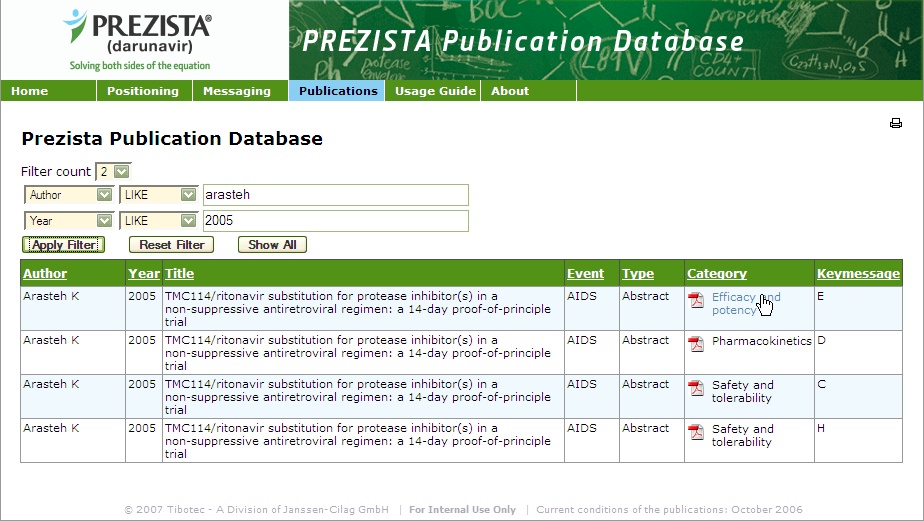Screen dimensions: 924x521
Task: Open the Efficacy and potency link
Action: click(x=745, y=304)
